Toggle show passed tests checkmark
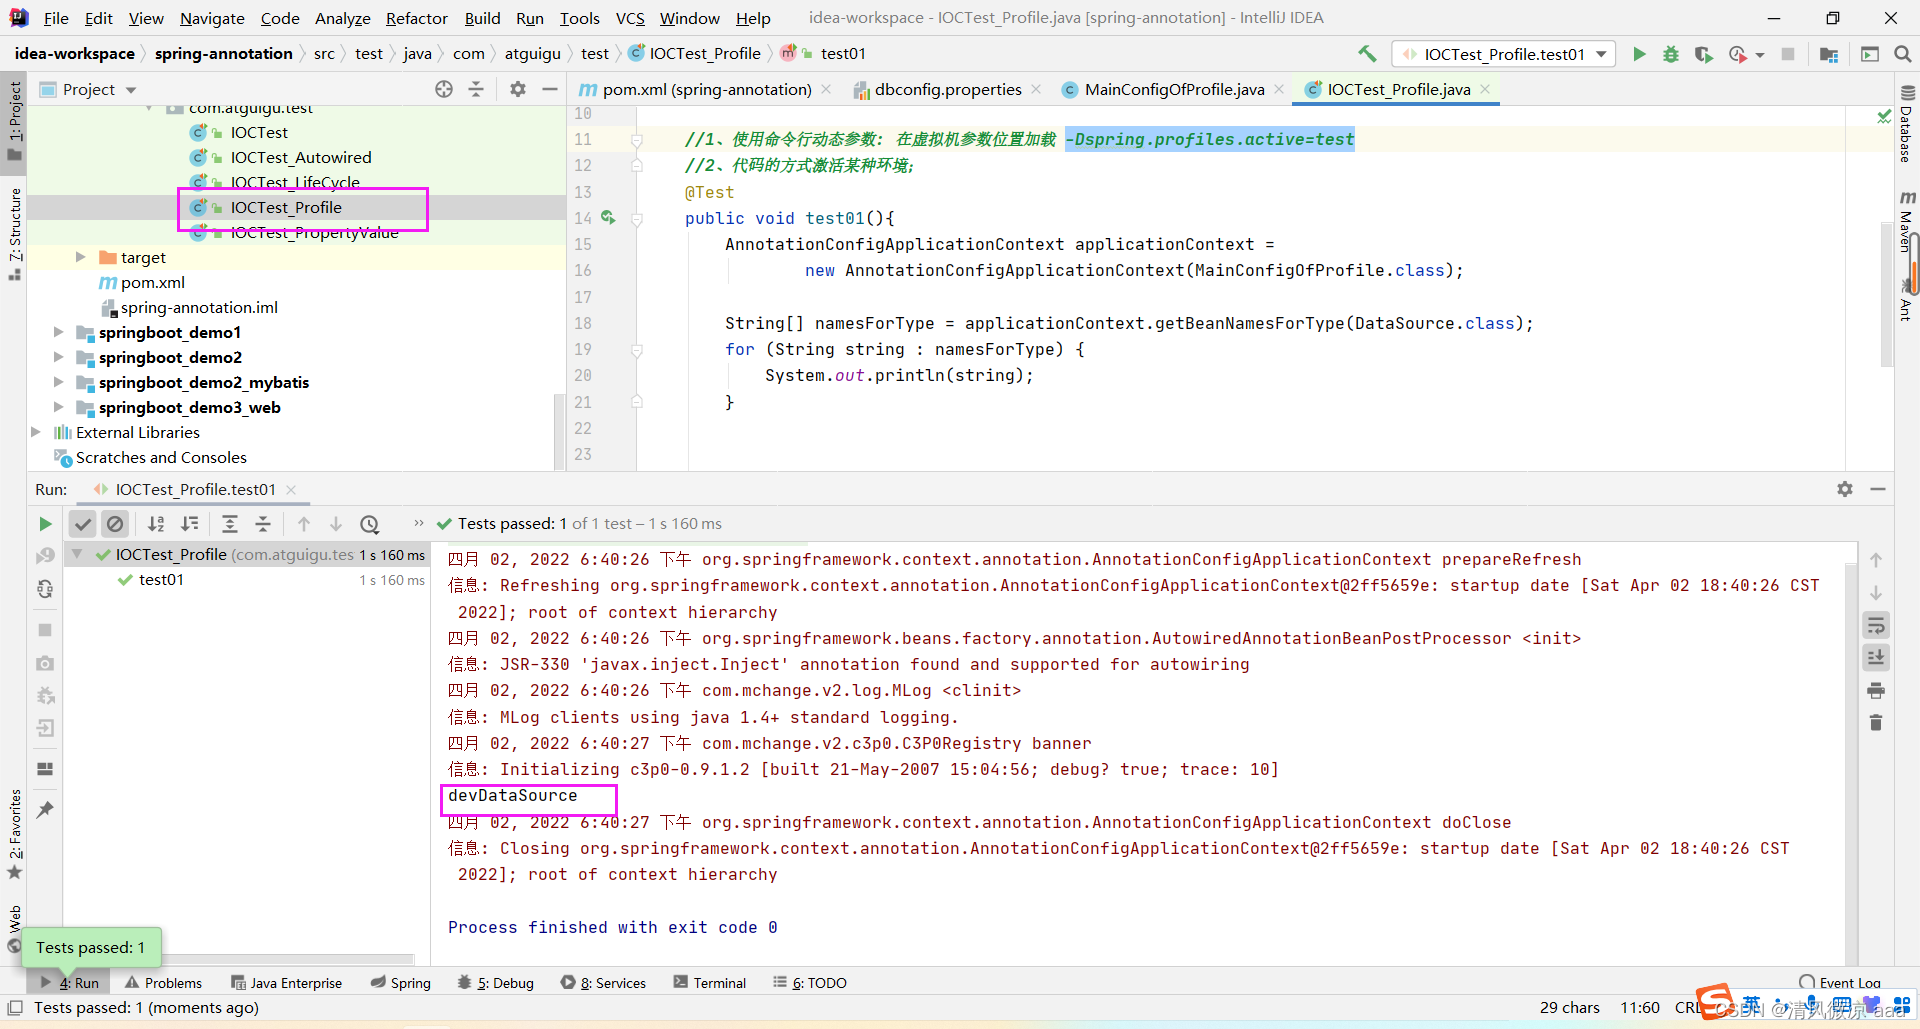Image resolution: width=1920 pixels, height=1029 pixels. 83,524
